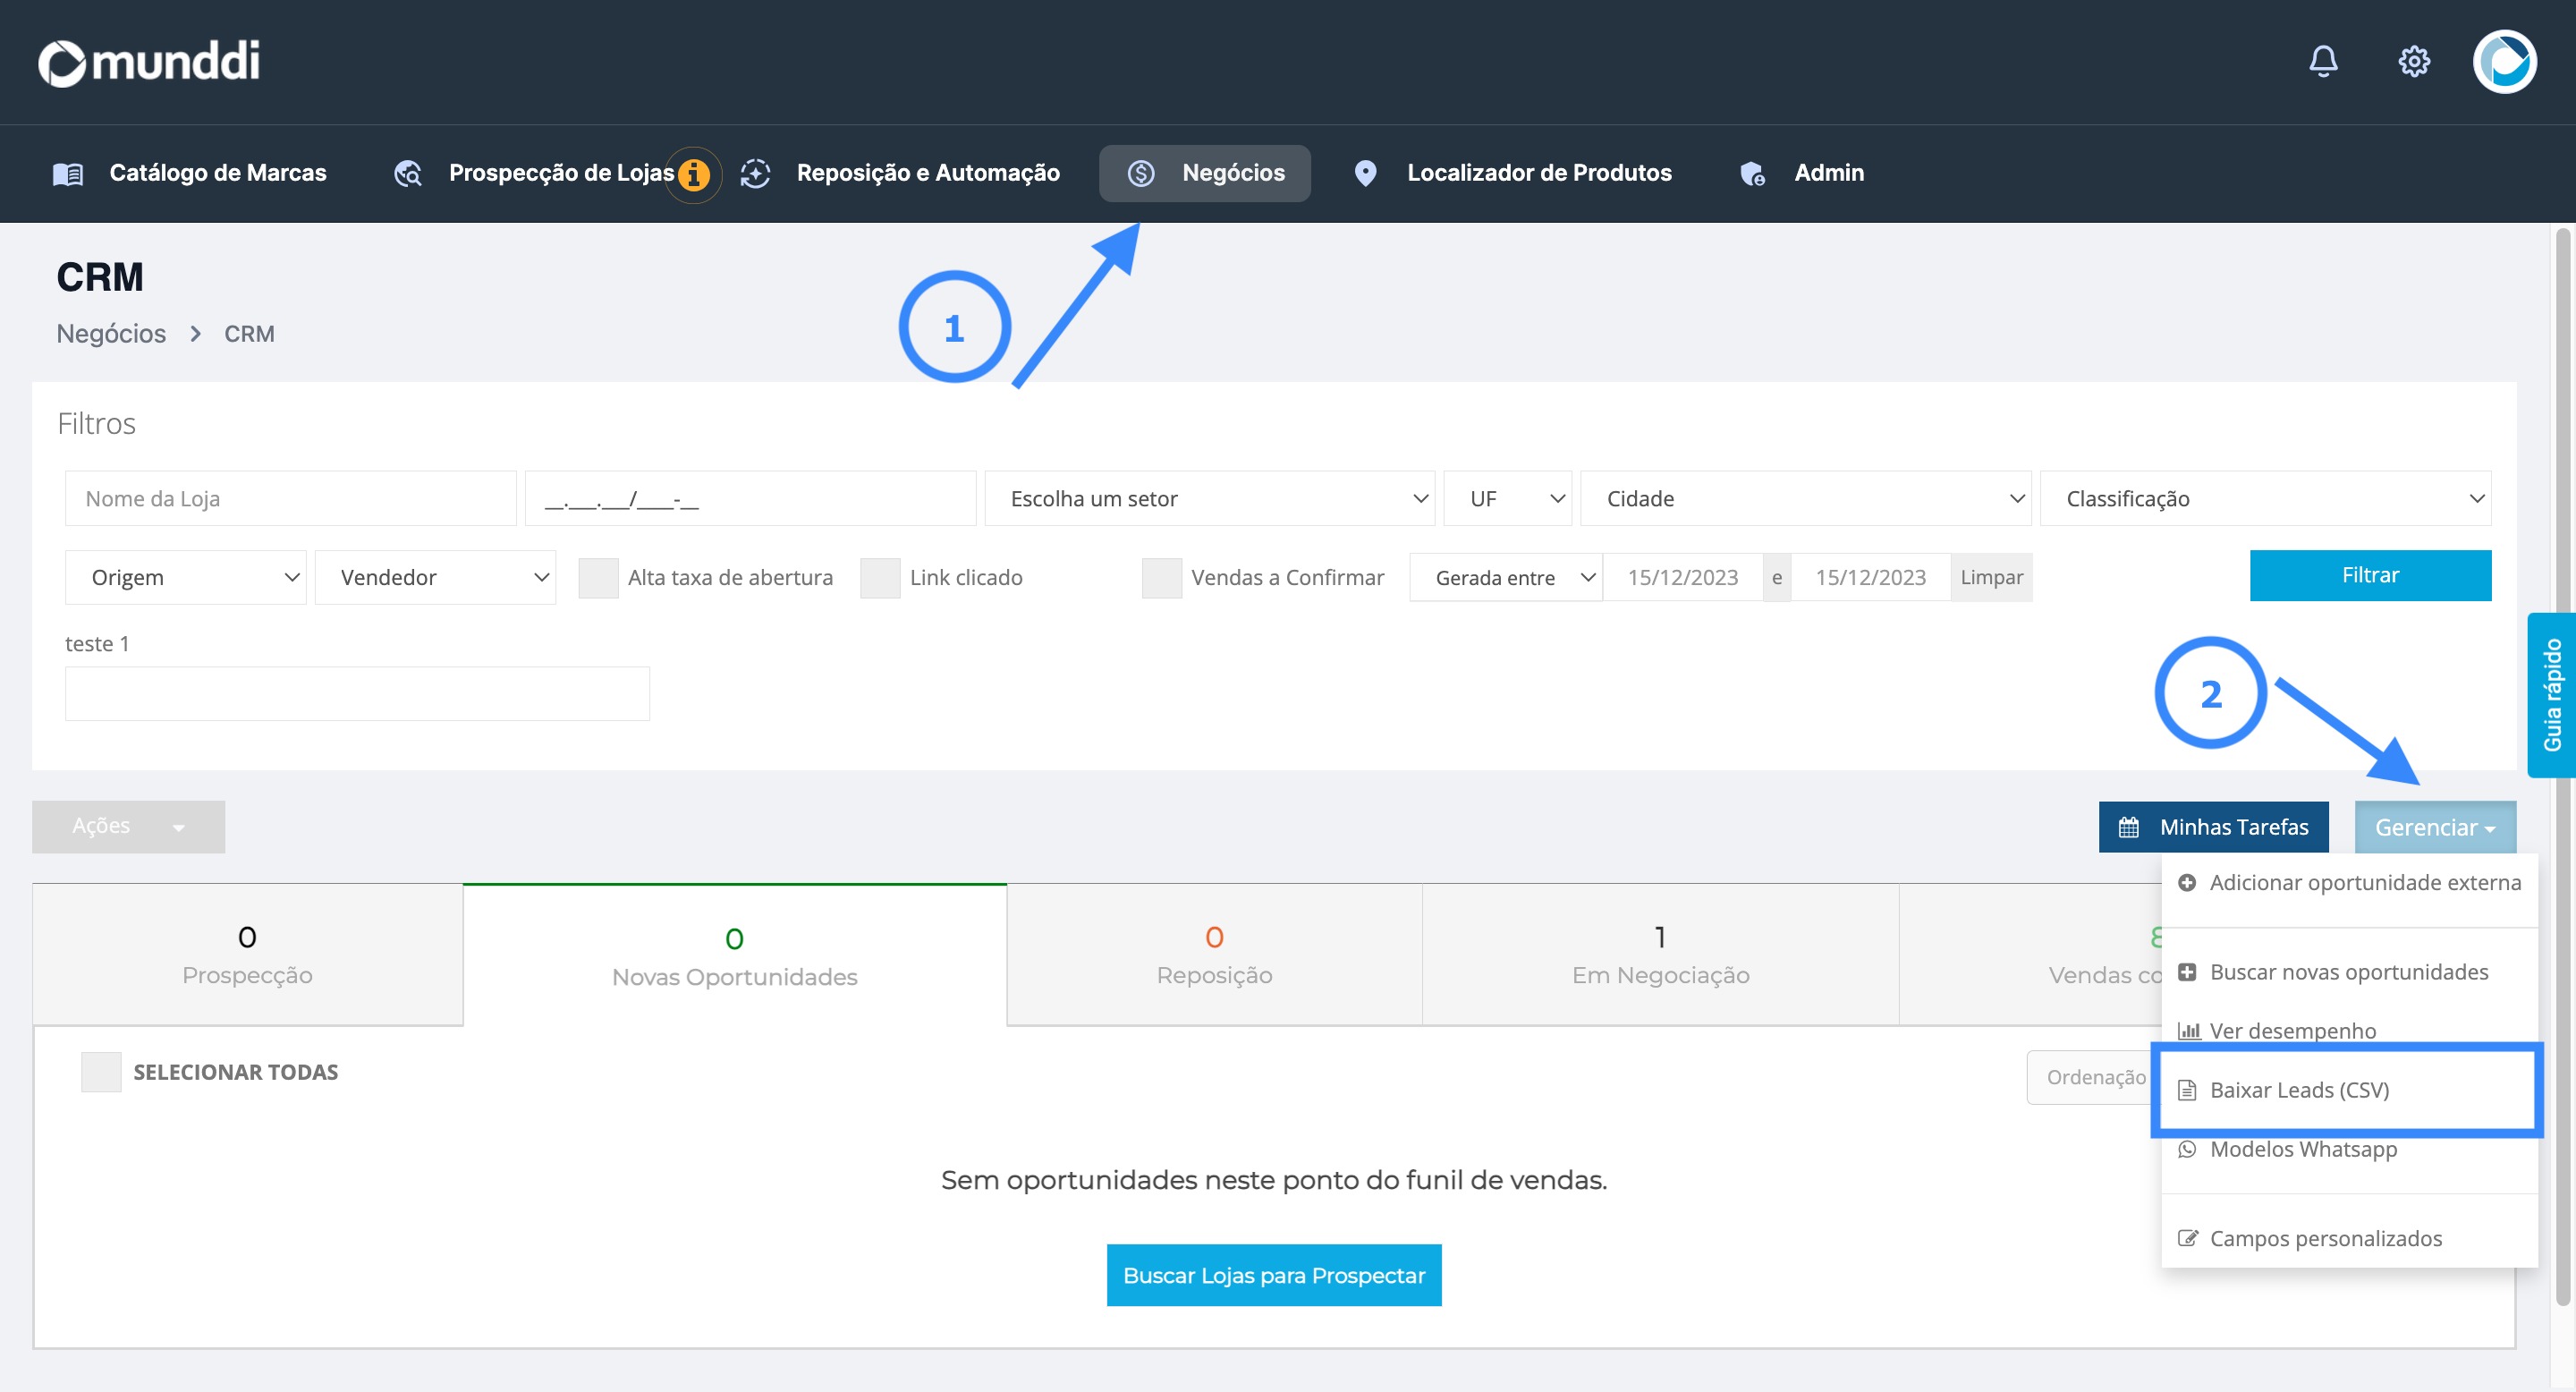Screen dimensions: 2576x1392
Task: Switch to the Prospecção tab
Action: [x=248, y=954]
